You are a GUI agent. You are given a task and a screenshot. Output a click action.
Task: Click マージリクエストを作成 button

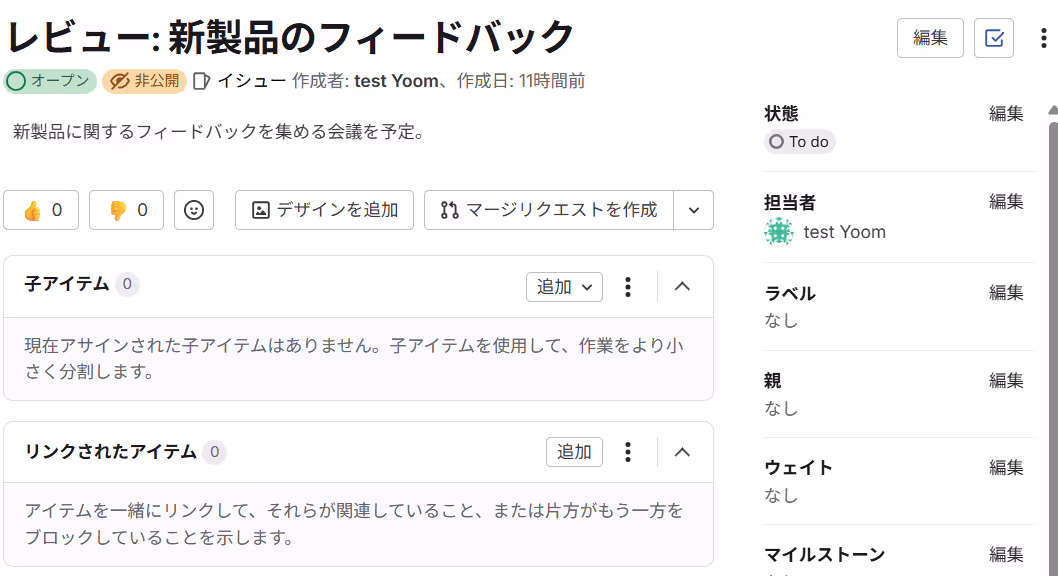549,210
